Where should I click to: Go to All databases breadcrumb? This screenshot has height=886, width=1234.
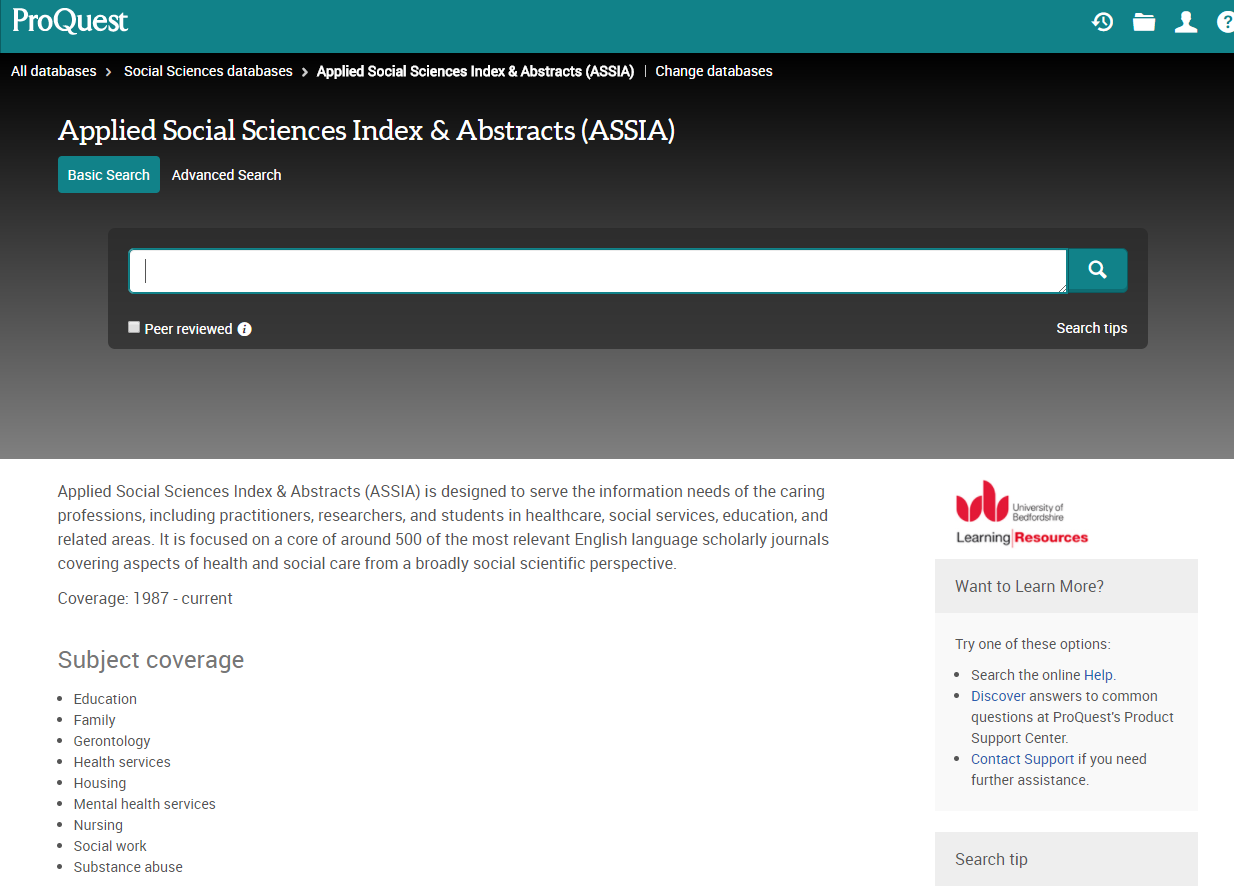54,71
